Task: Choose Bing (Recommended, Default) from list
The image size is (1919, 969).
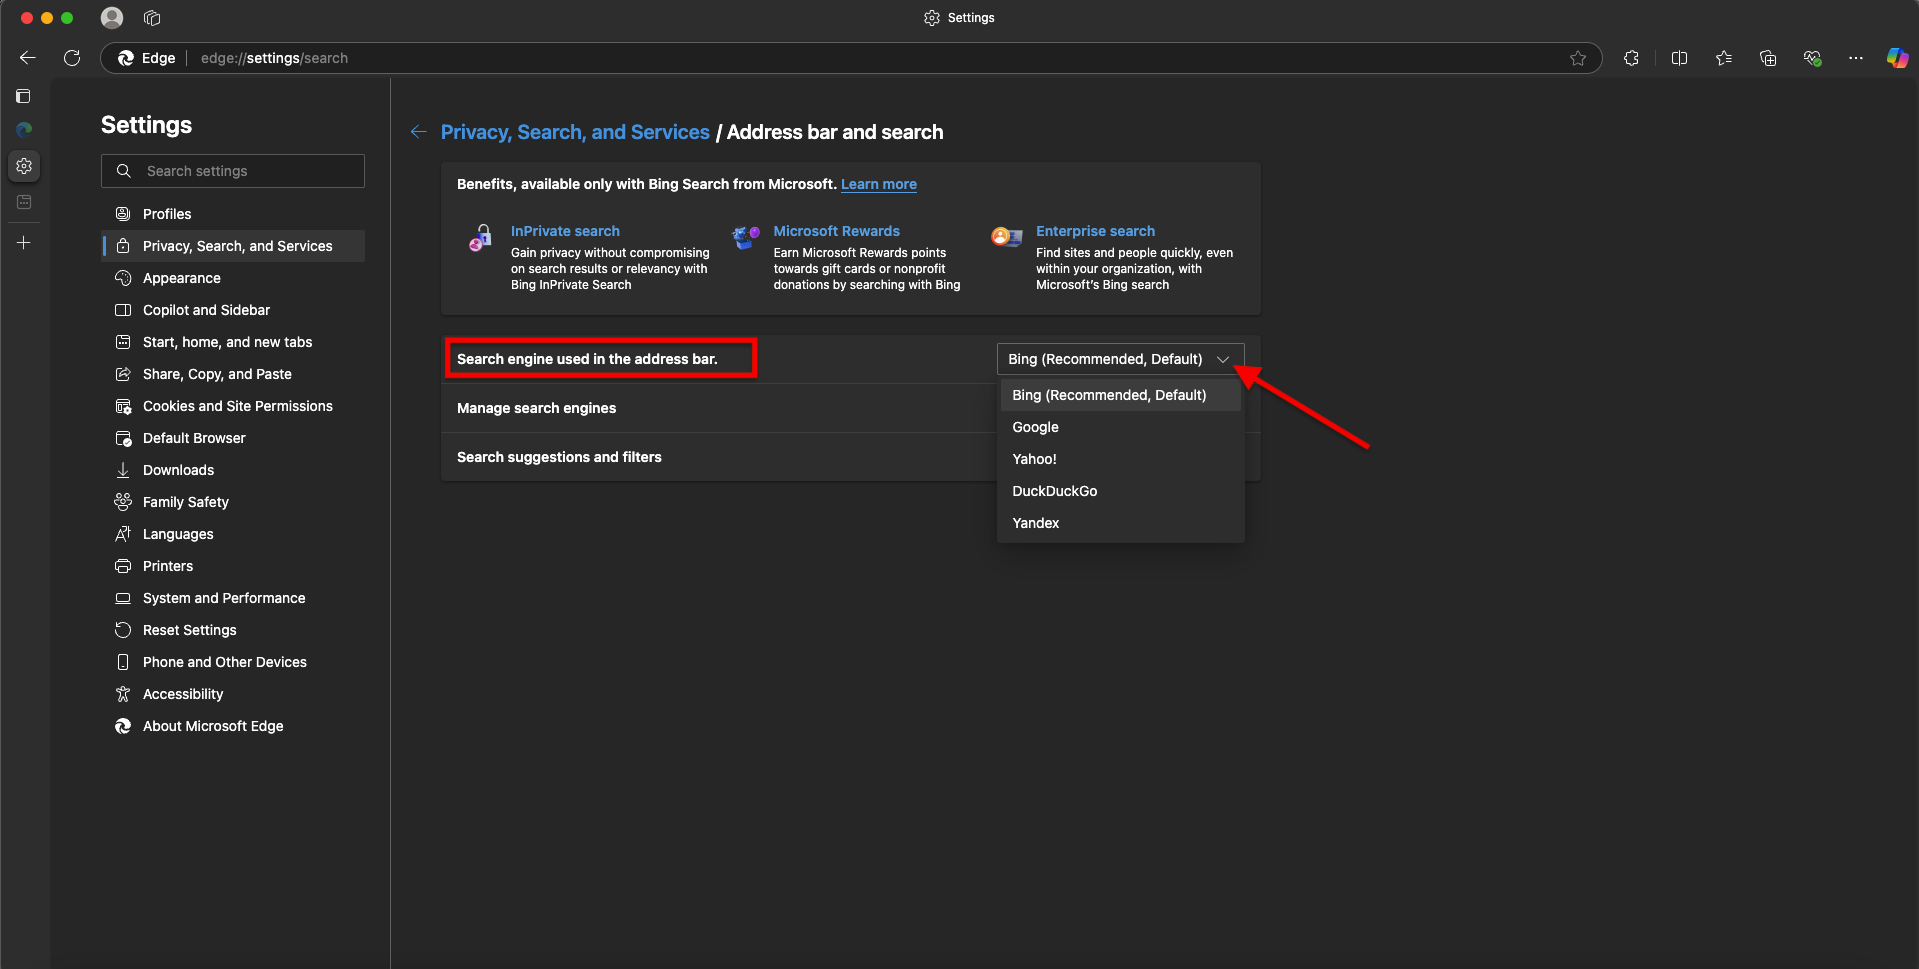Action: (1120, 395)
